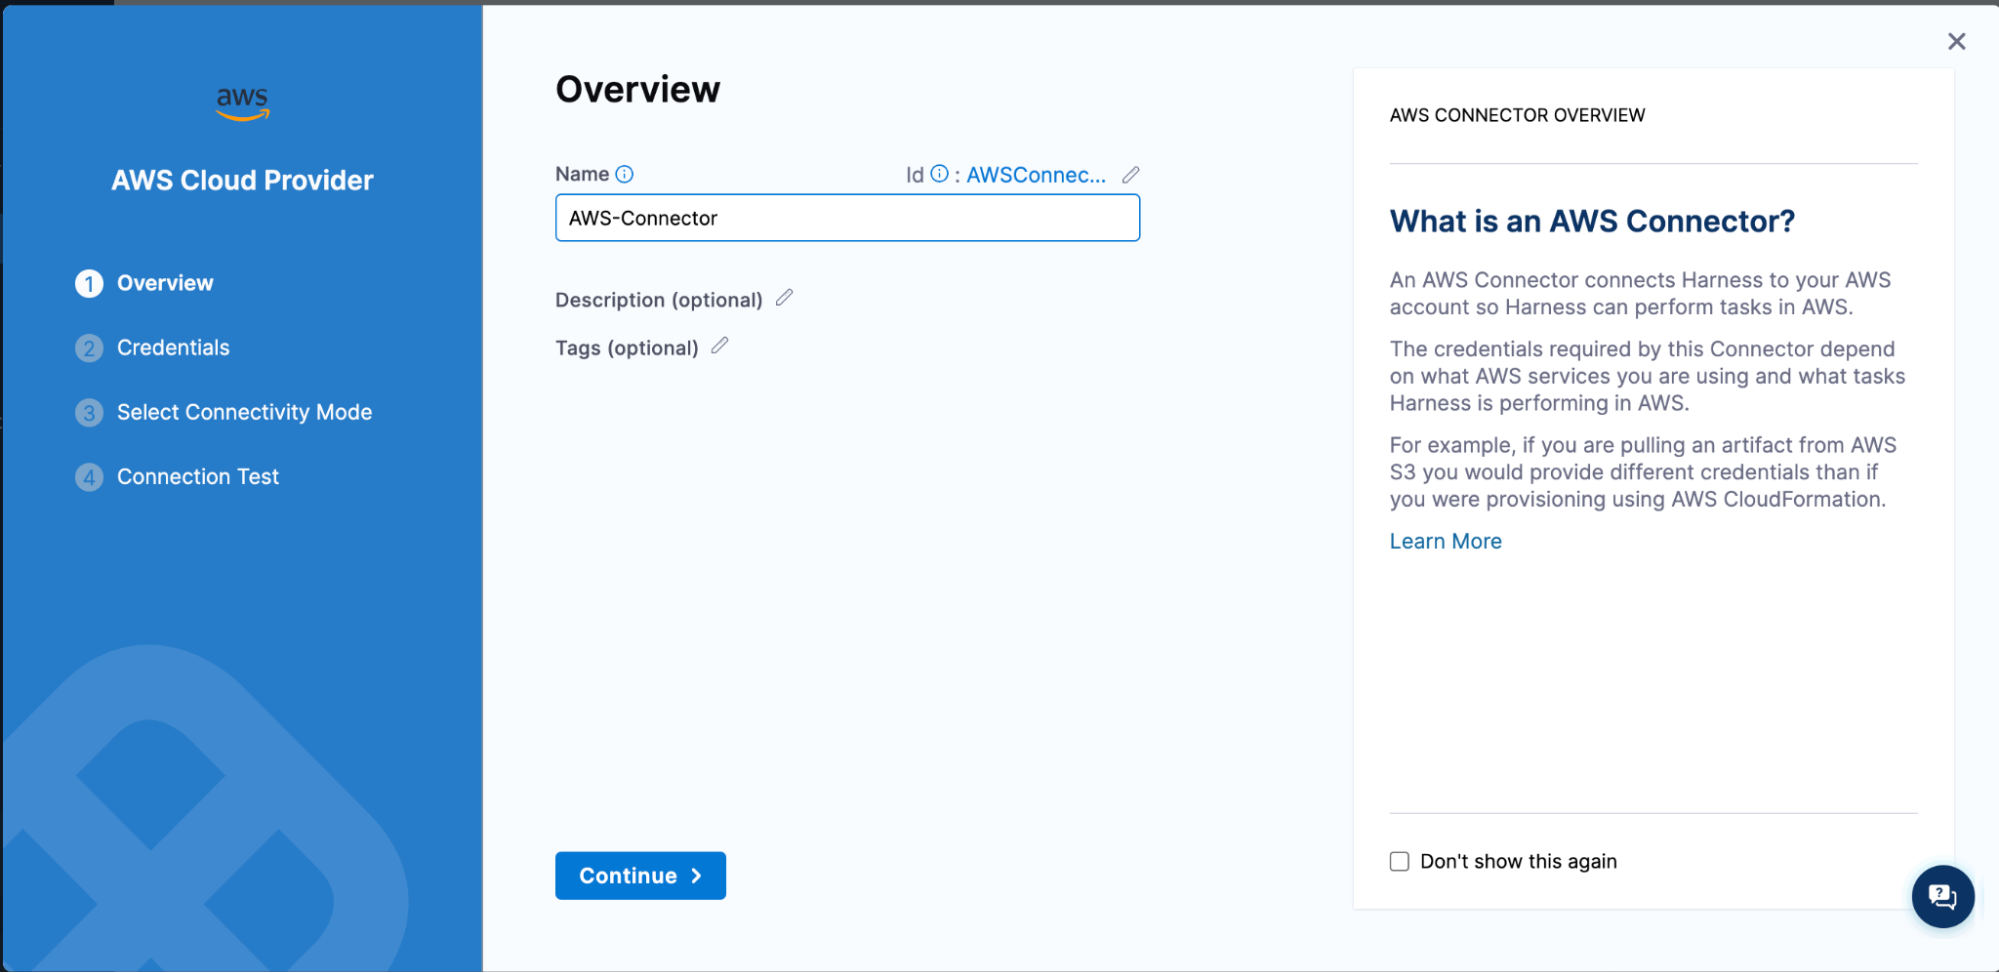Click the Name info icon
The image size is (1999, 973).
pos(624,174)
